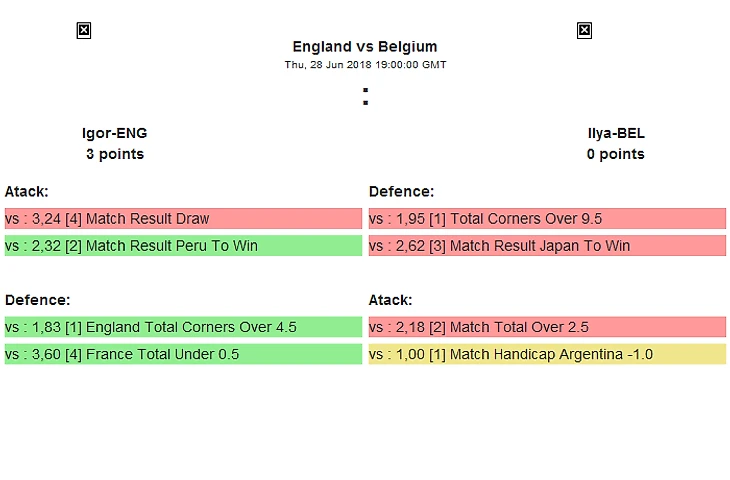Click the England vs Belgium match title
Viewport: 730px width, 480px height.
pos(365,46)
